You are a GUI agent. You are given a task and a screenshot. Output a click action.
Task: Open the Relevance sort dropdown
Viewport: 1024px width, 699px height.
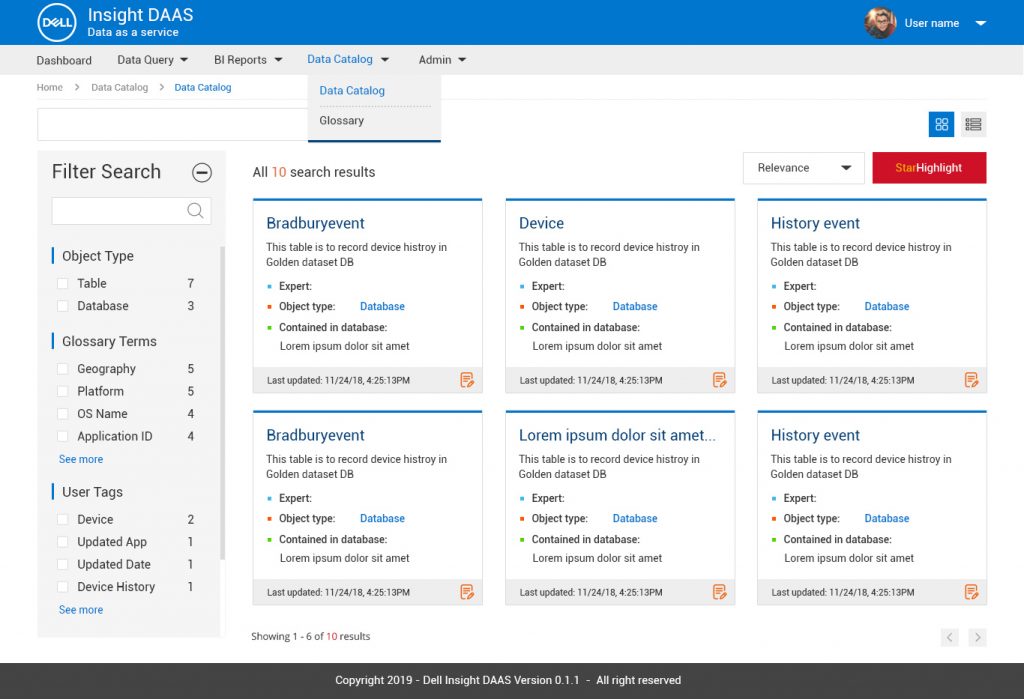click(803, 167)
